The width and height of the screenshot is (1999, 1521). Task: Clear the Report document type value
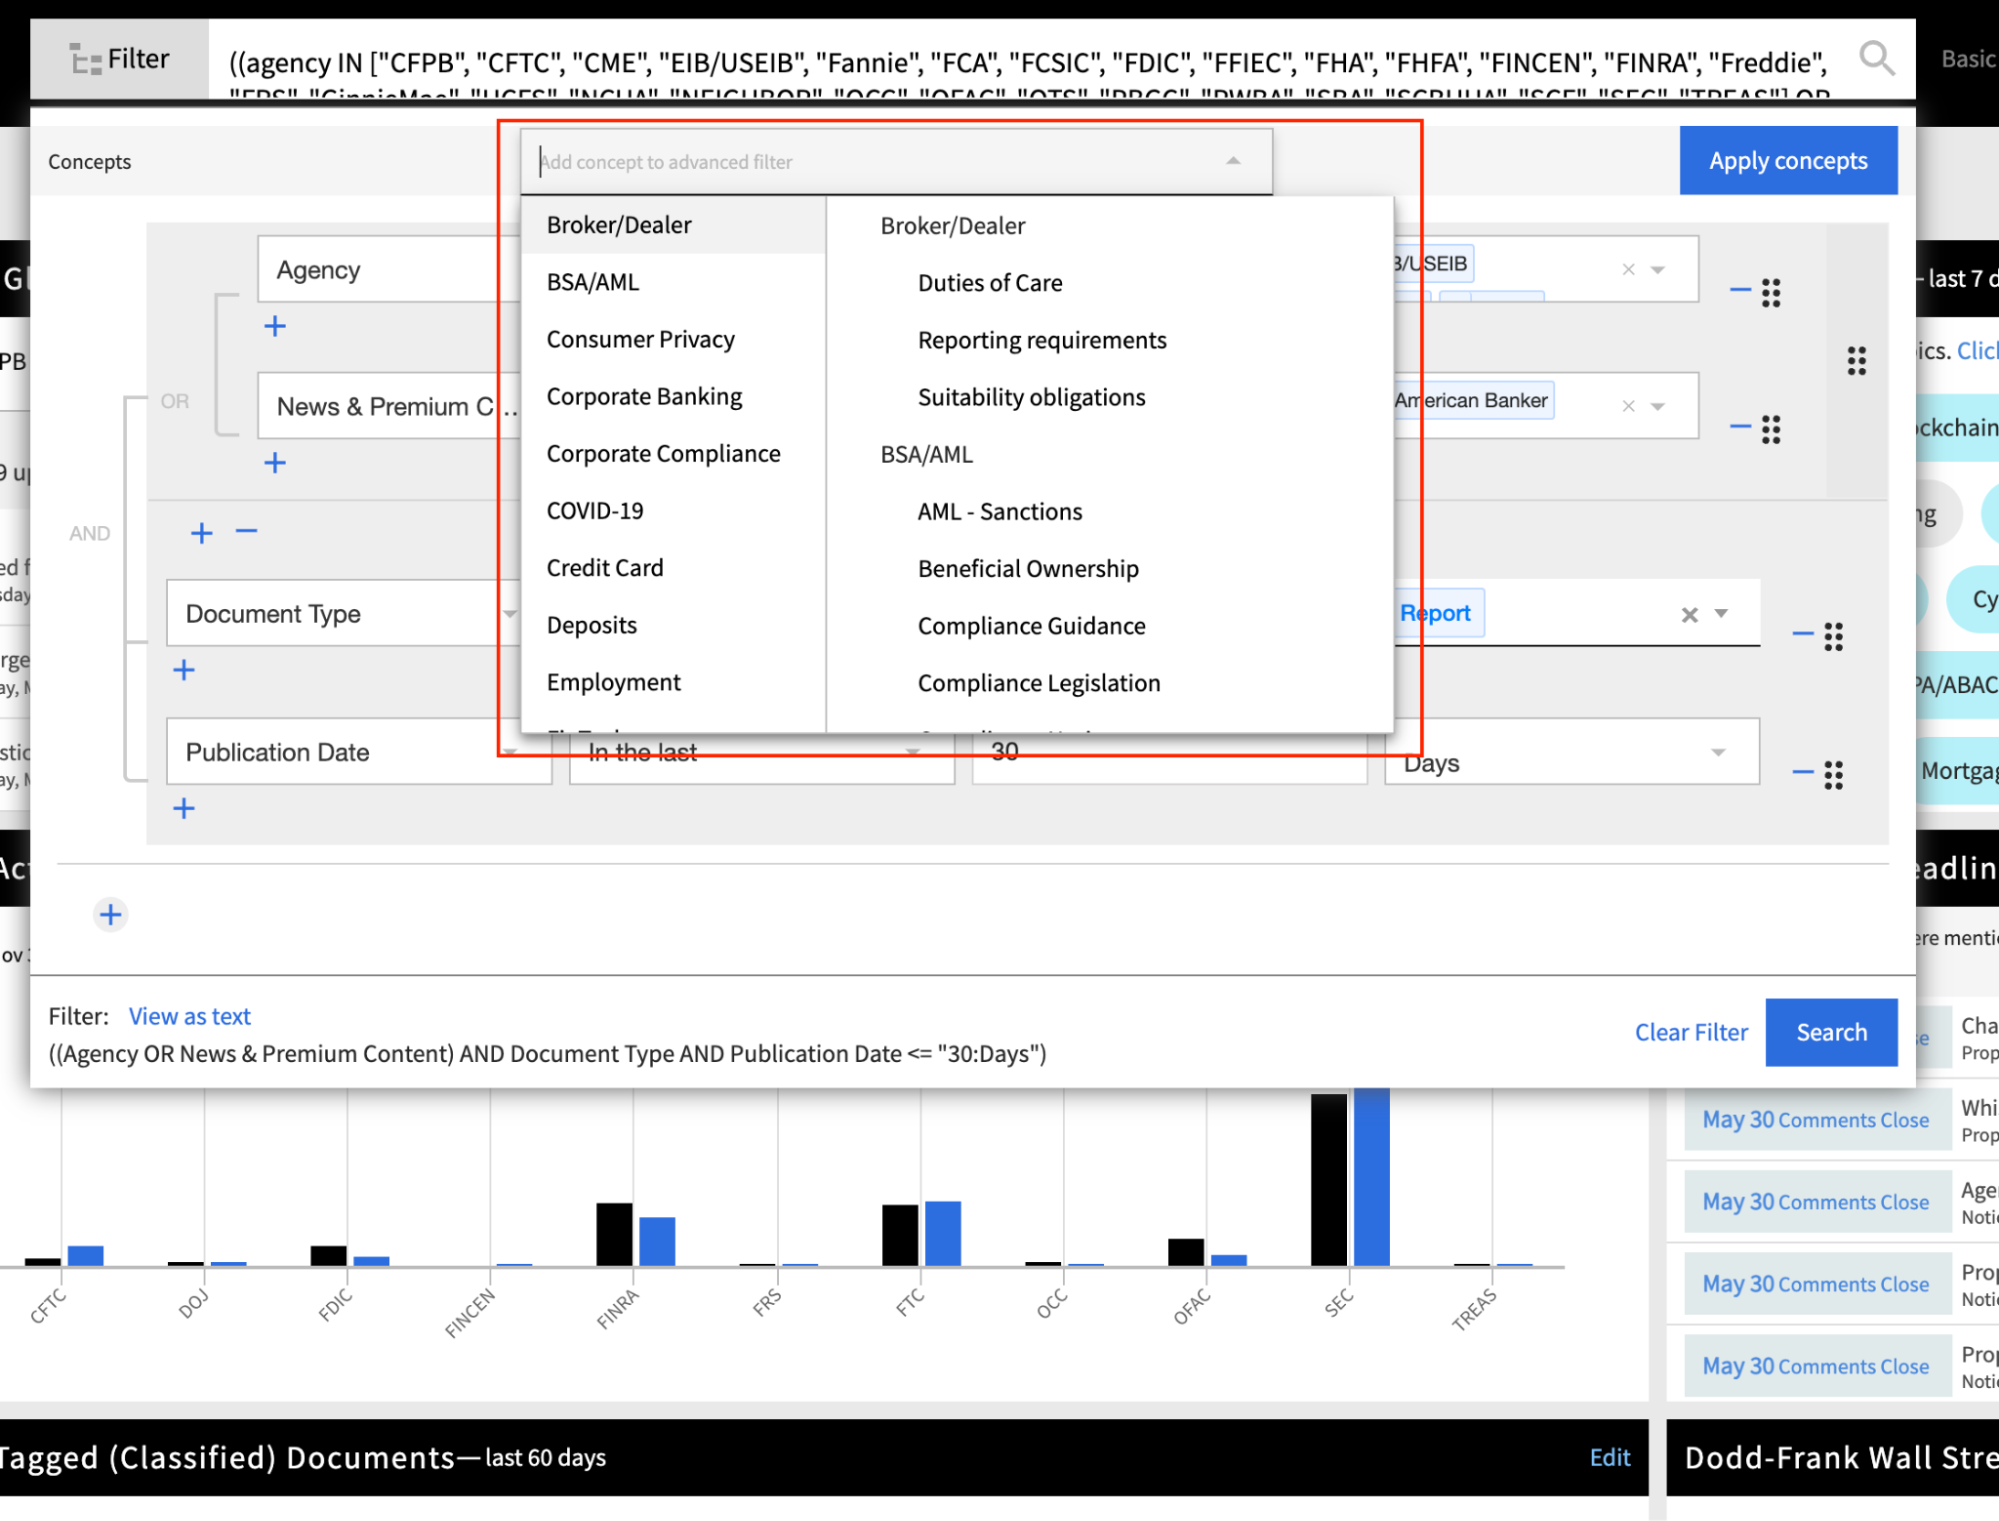pos(1690,614)
